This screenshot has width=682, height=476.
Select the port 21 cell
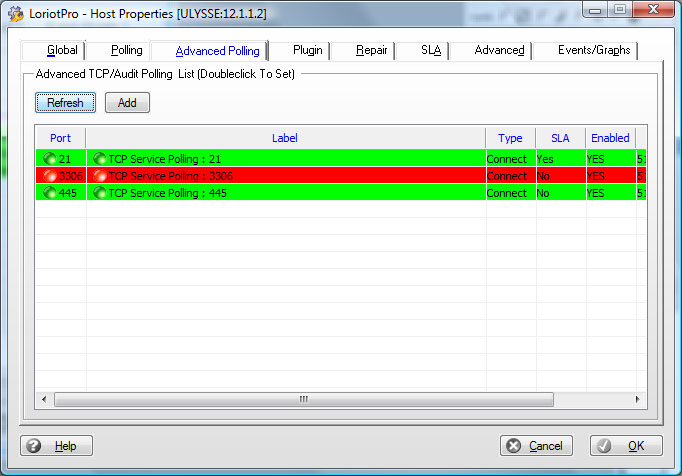[x=61, y=159]
